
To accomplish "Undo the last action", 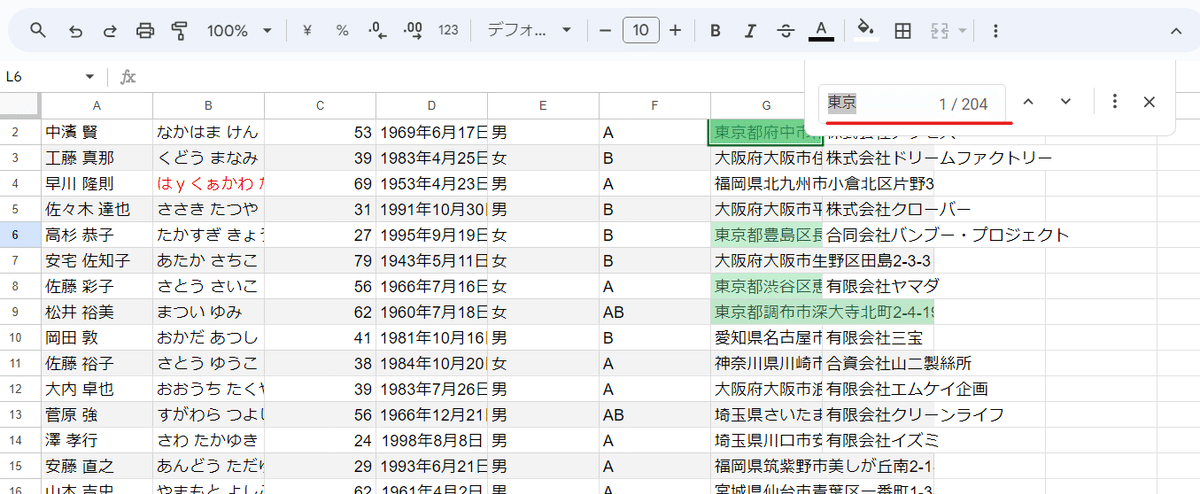I will pyautogui.click(x=75, y=31).
